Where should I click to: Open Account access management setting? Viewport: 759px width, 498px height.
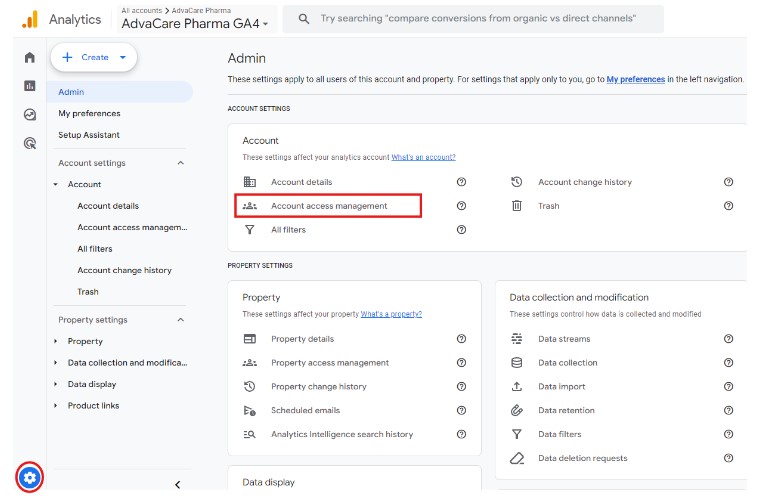point(328,206)
